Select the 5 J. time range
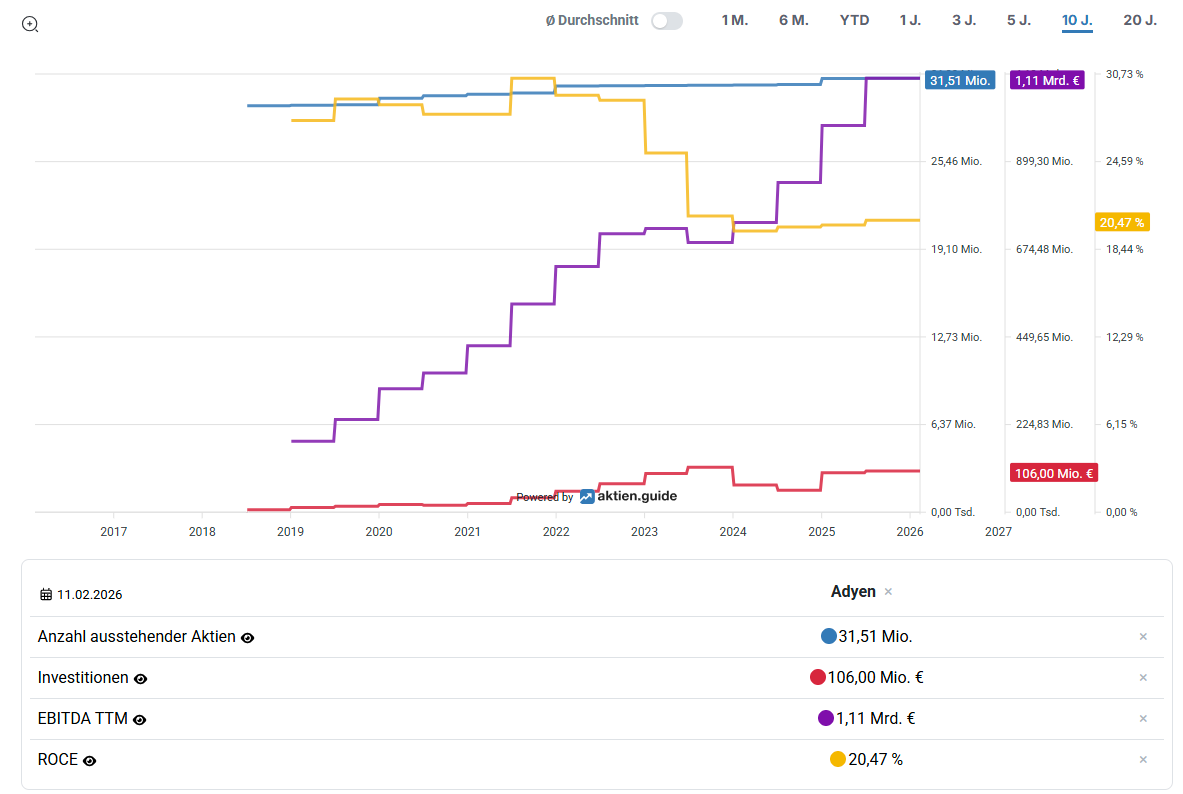The height and width of the screenshot is (794, 1183). coord(1018,20)
